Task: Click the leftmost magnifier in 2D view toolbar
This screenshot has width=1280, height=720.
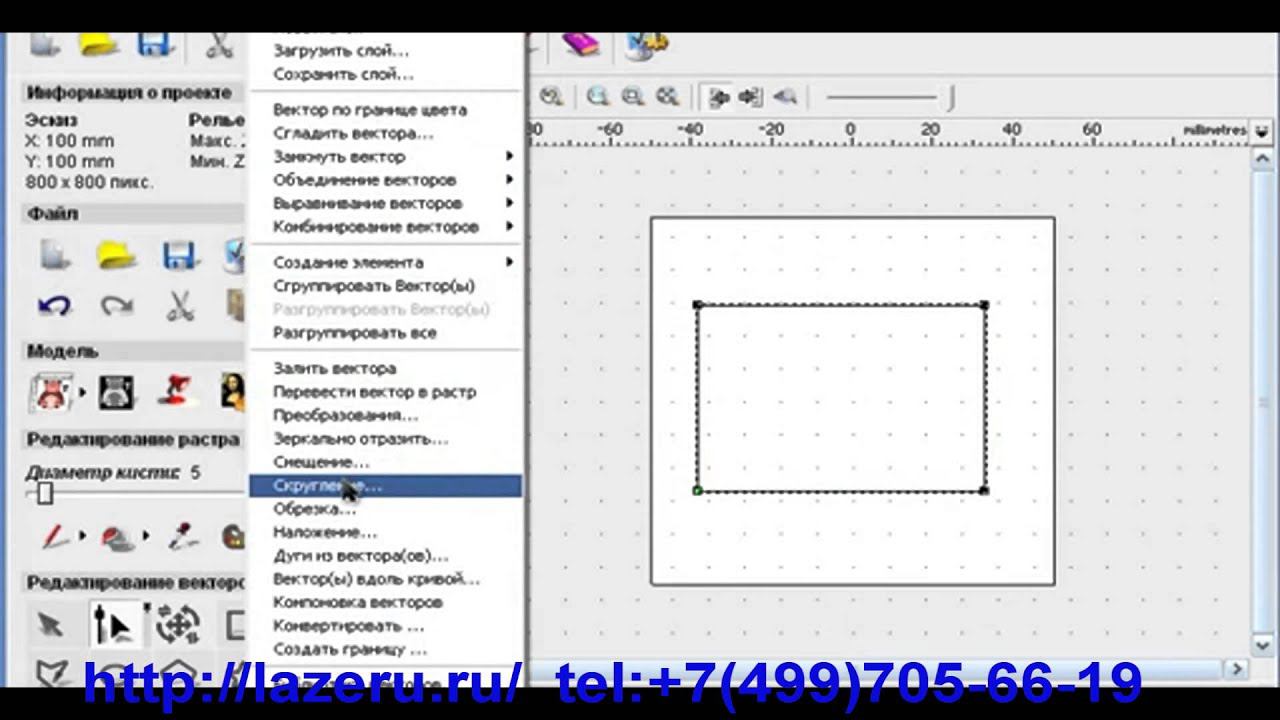Action: coord(551,97)
